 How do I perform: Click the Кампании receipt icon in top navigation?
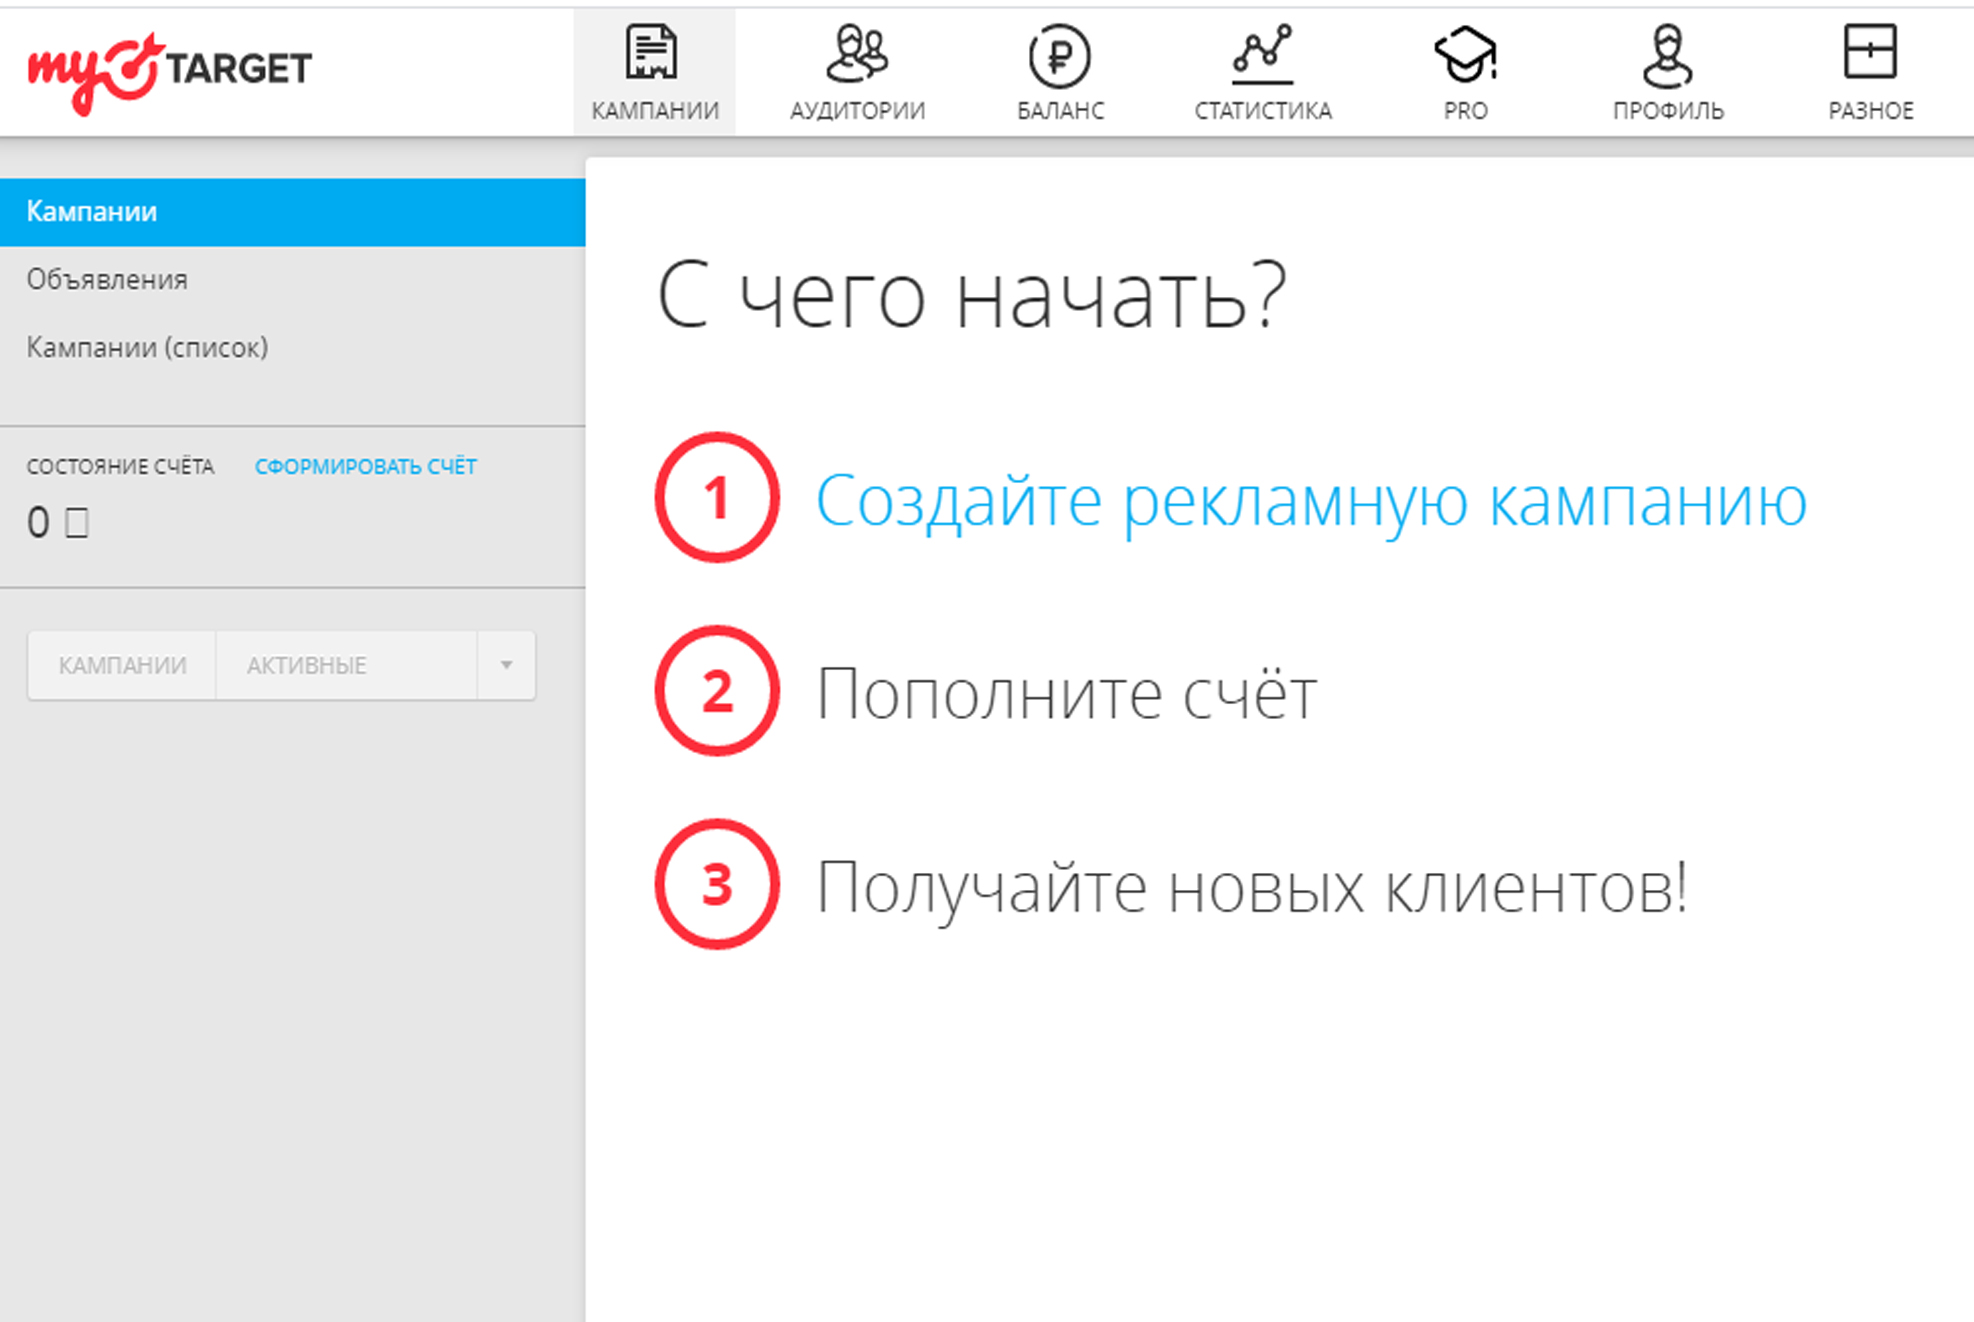coord(652,53)
